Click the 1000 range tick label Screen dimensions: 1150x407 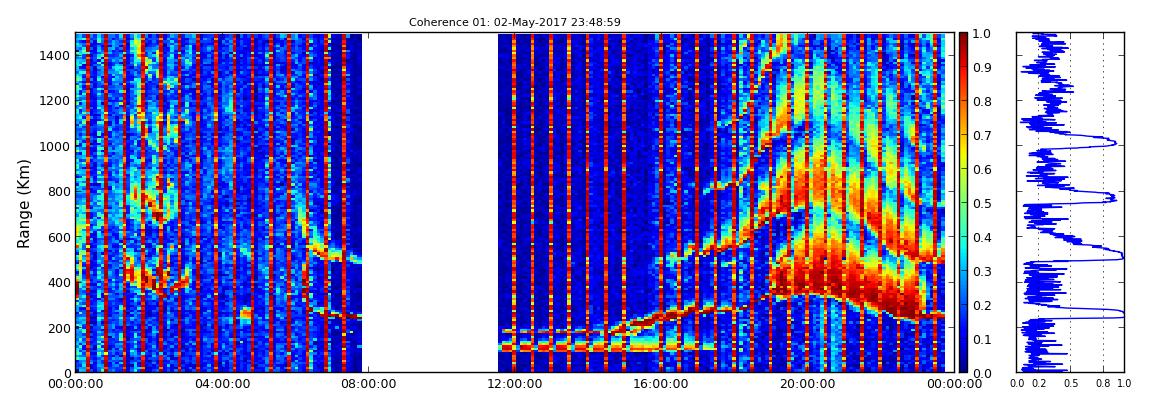[54, 146]
